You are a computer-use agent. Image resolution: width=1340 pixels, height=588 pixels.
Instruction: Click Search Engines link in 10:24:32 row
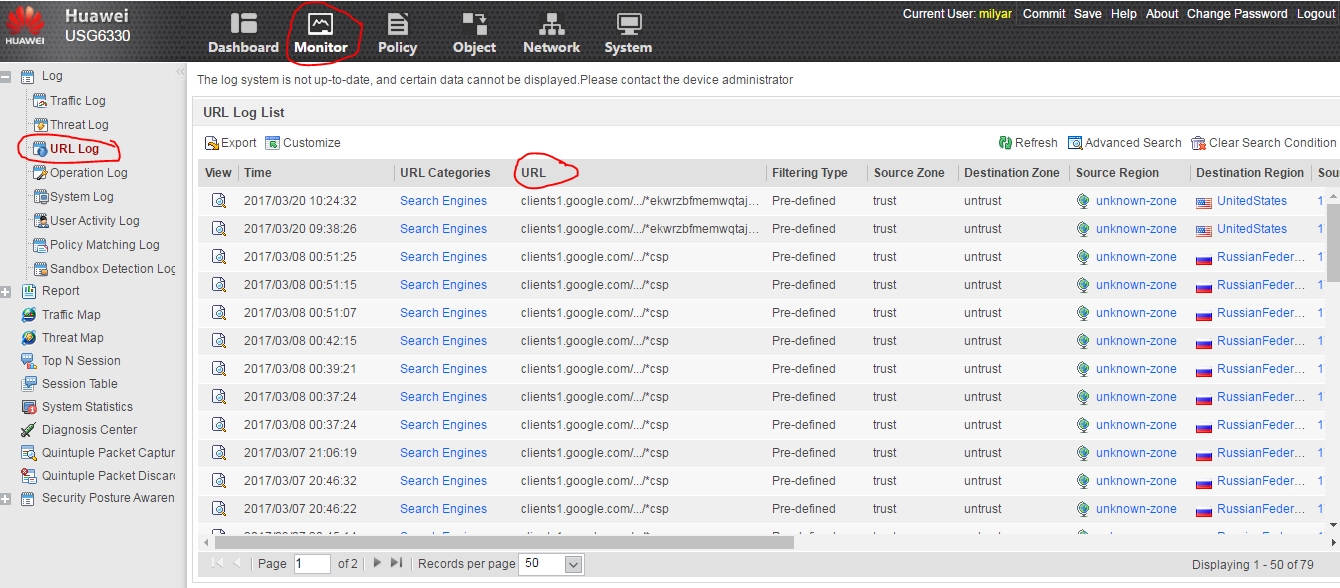[443, 201]
